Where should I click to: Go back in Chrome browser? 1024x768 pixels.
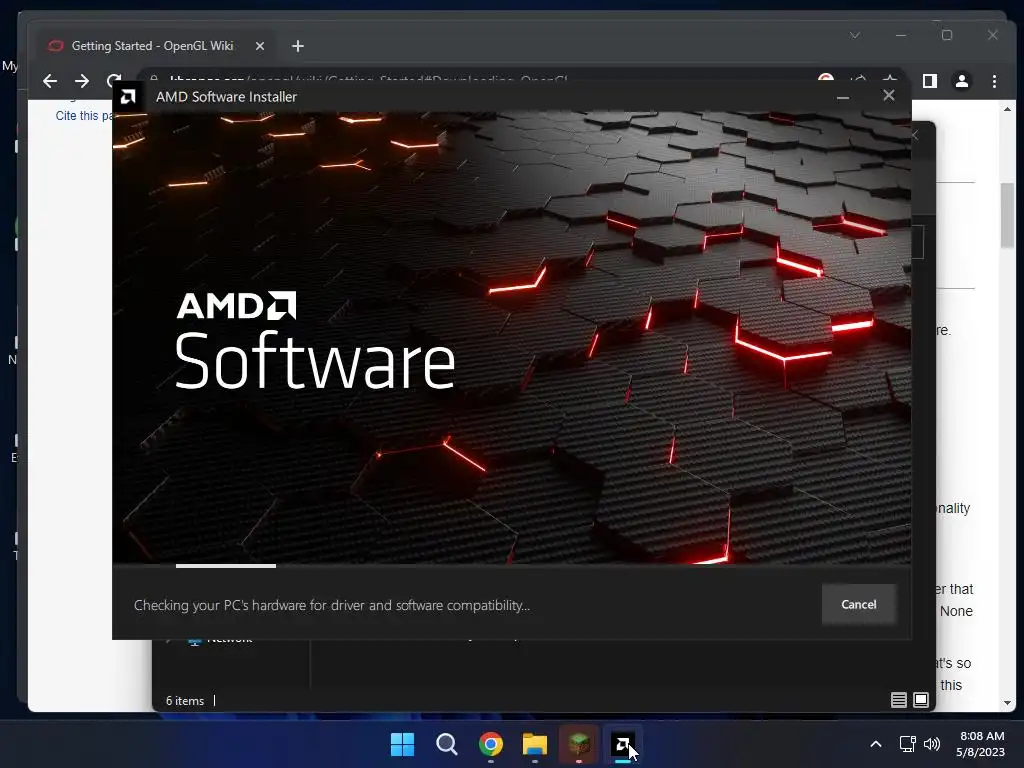50,81
